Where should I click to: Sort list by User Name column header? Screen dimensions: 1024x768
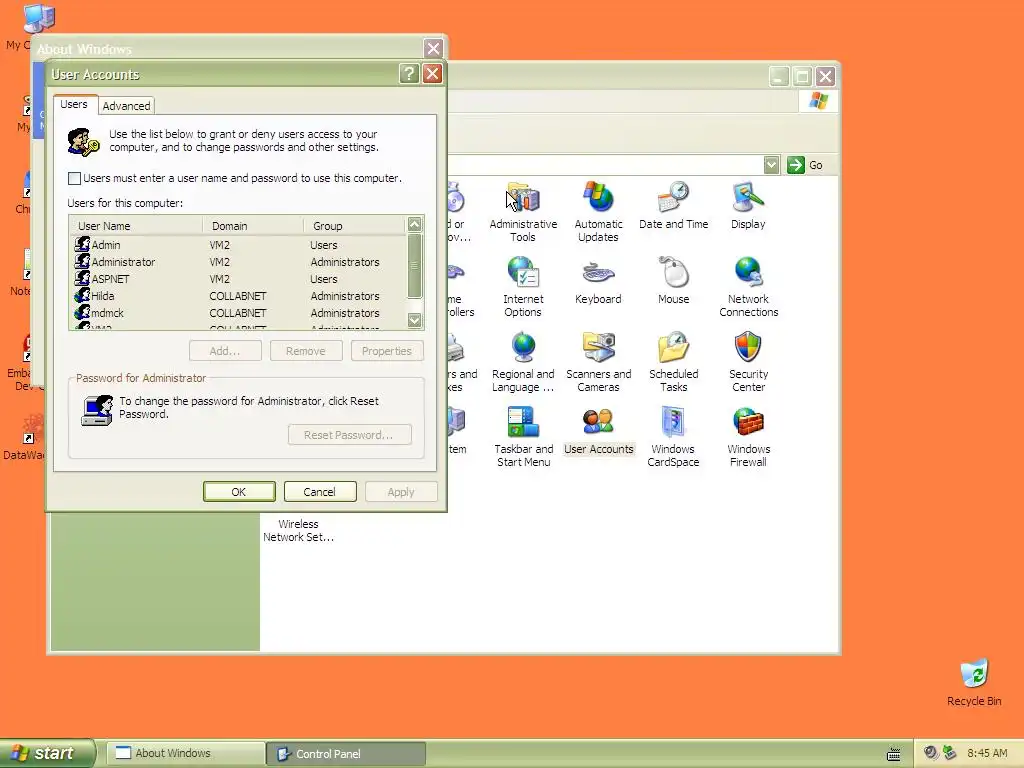[x=136, y=226]
